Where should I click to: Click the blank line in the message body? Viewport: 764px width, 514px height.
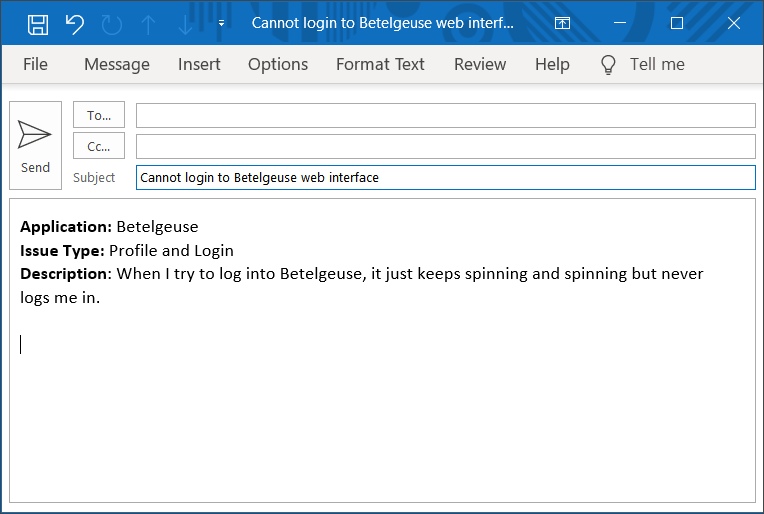(380, 344)
